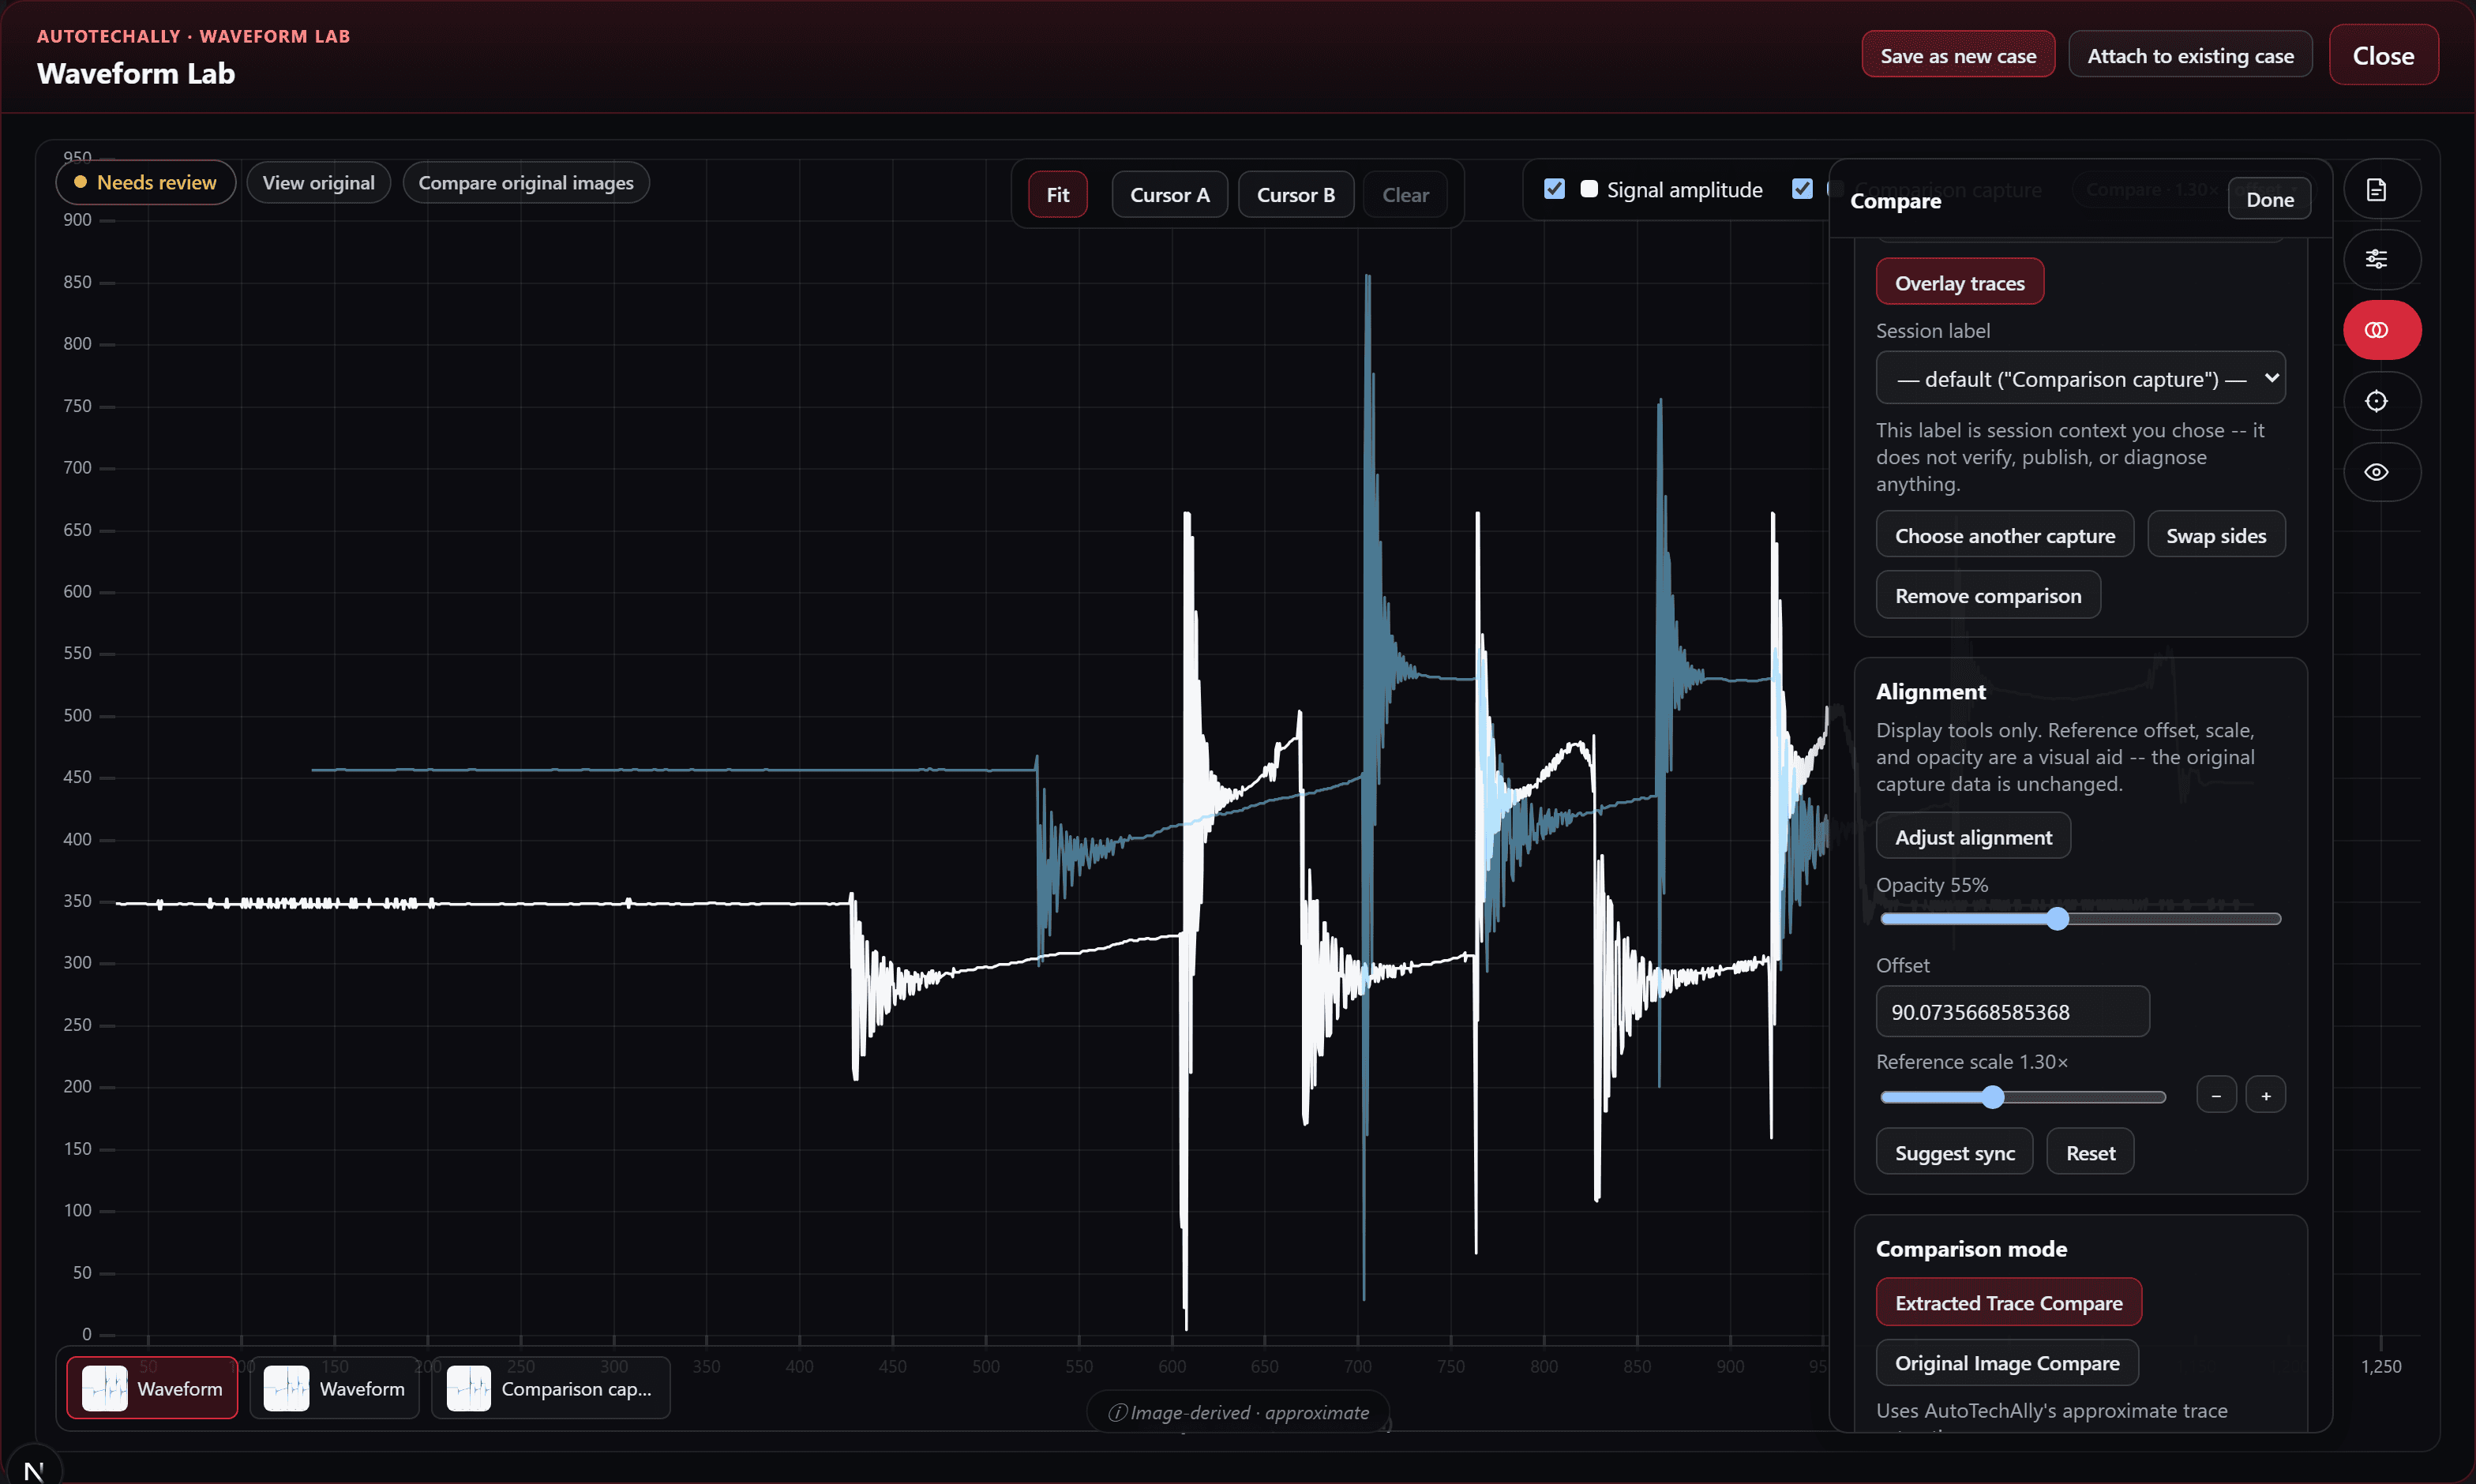Click Adjust alignment
The width and height of the screenshot is (2476, 1484).
[1972, 836]
